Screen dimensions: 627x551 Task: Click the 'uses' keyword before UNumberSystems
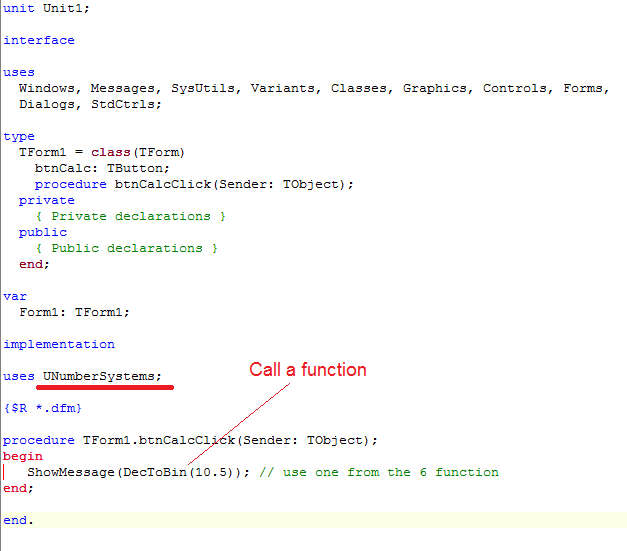(19, 377)
